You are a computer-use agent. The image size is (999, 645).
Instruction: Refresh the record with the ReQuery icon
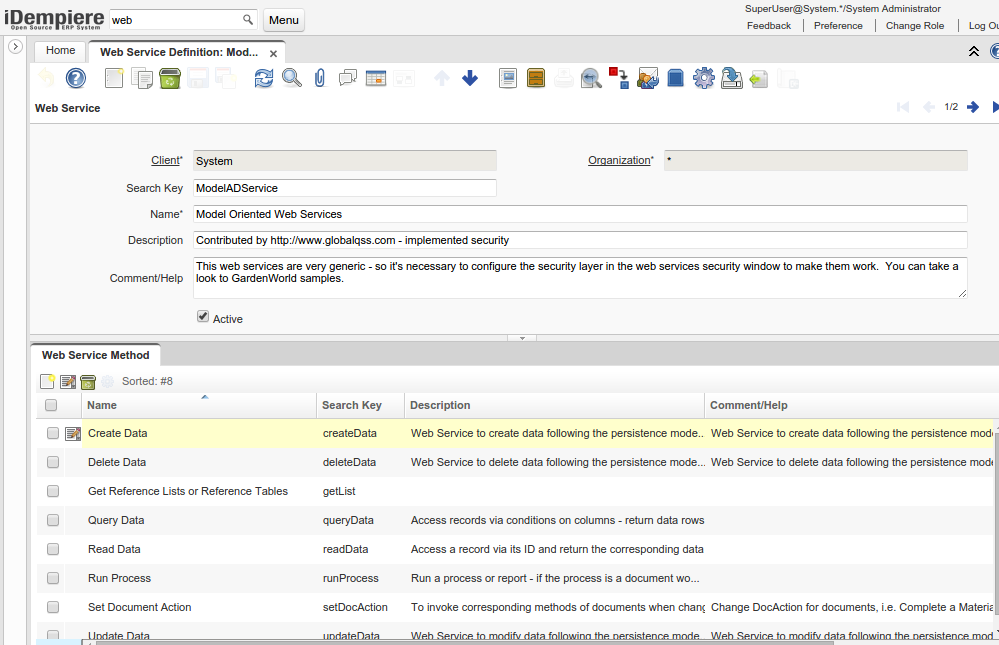263,78
